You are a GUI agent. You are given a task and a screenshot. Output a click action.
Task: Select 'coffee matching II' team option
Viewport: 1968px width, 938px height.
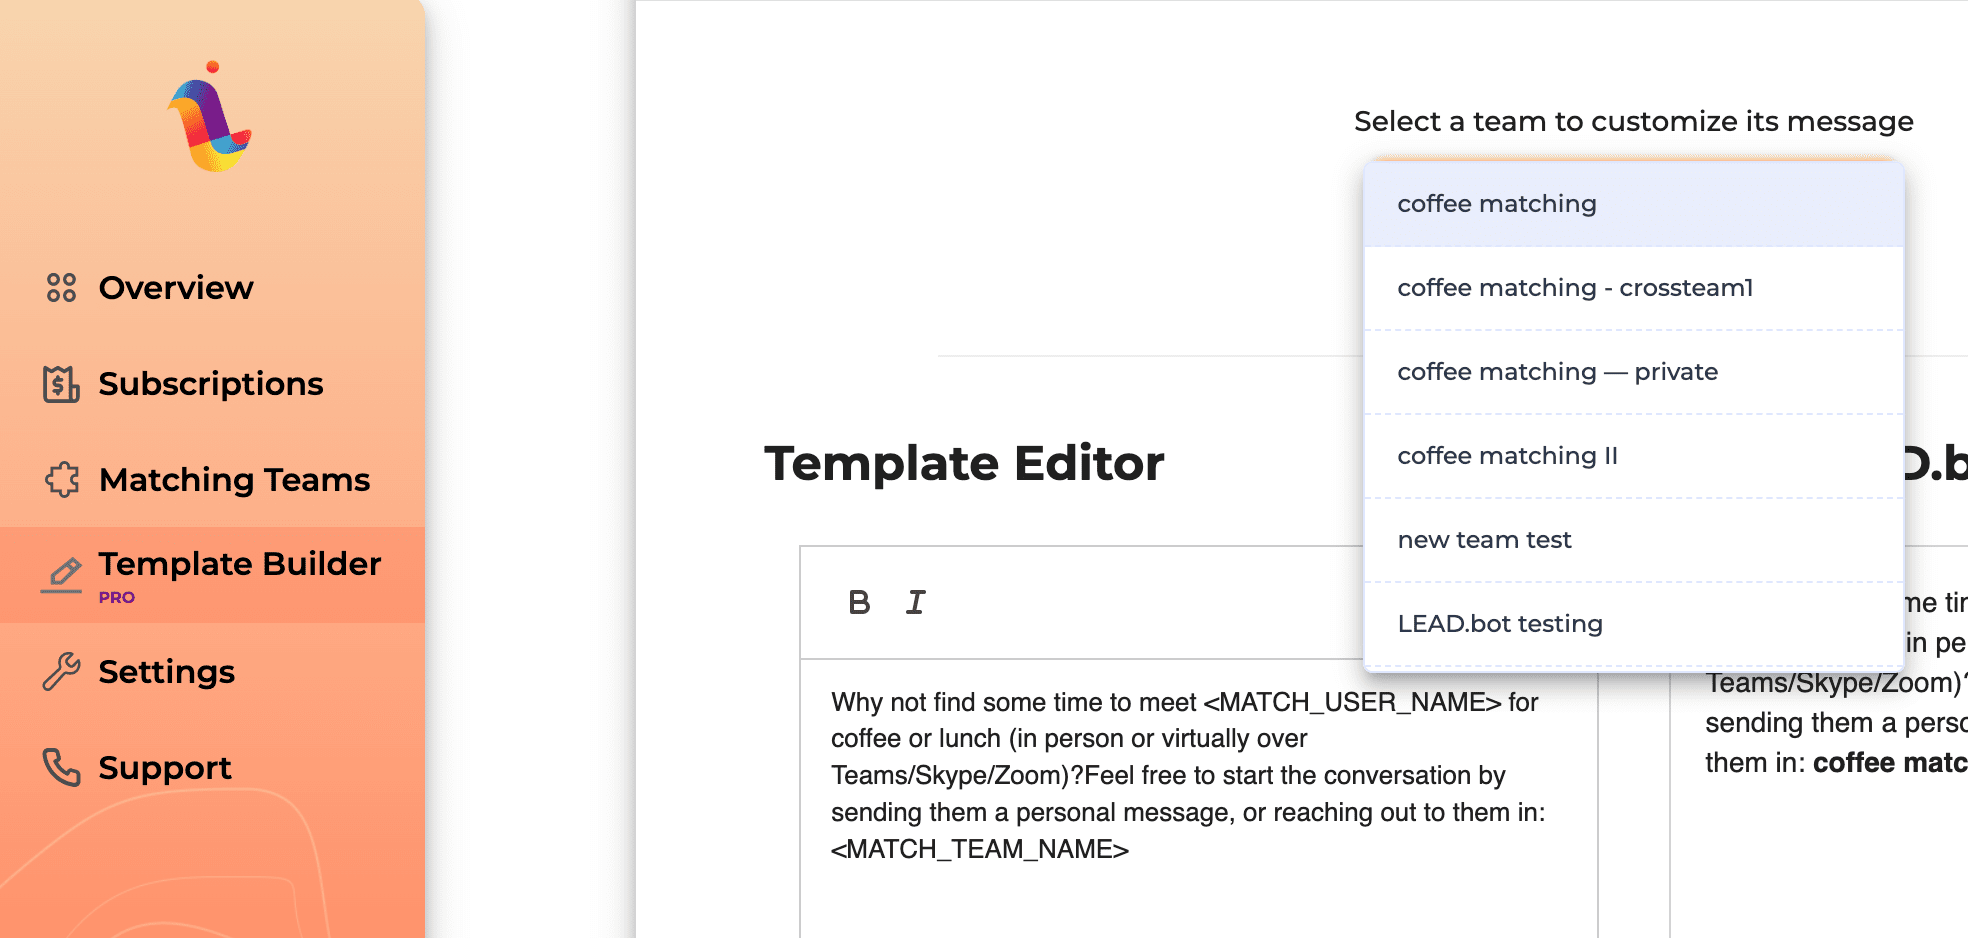[1507, 456]
